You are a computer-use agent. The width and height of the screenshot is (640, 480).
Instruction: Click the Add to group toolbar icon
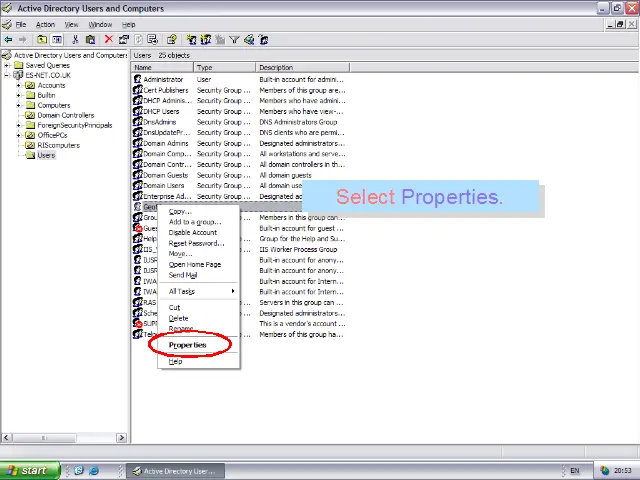point(263,40)
